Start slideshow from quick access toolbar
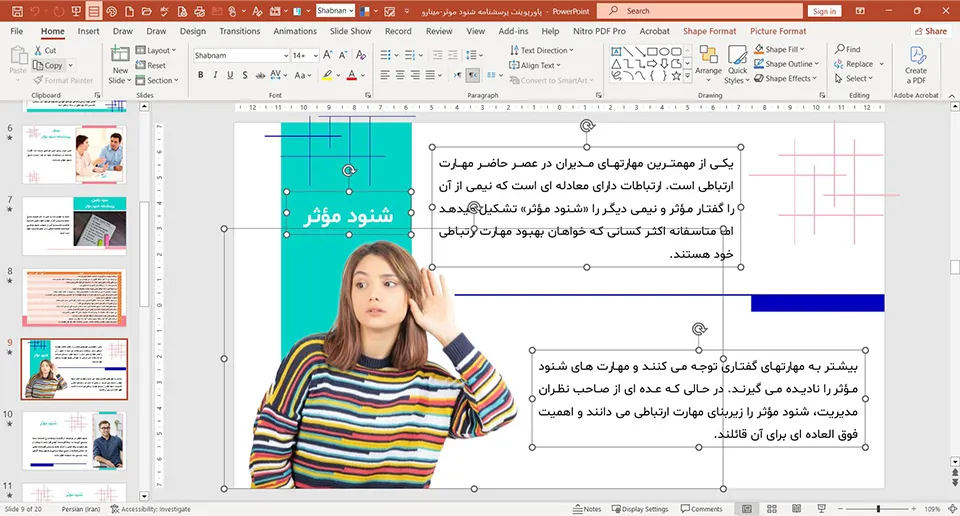Viewport: 960px width, 516px height. coord(76,11)
